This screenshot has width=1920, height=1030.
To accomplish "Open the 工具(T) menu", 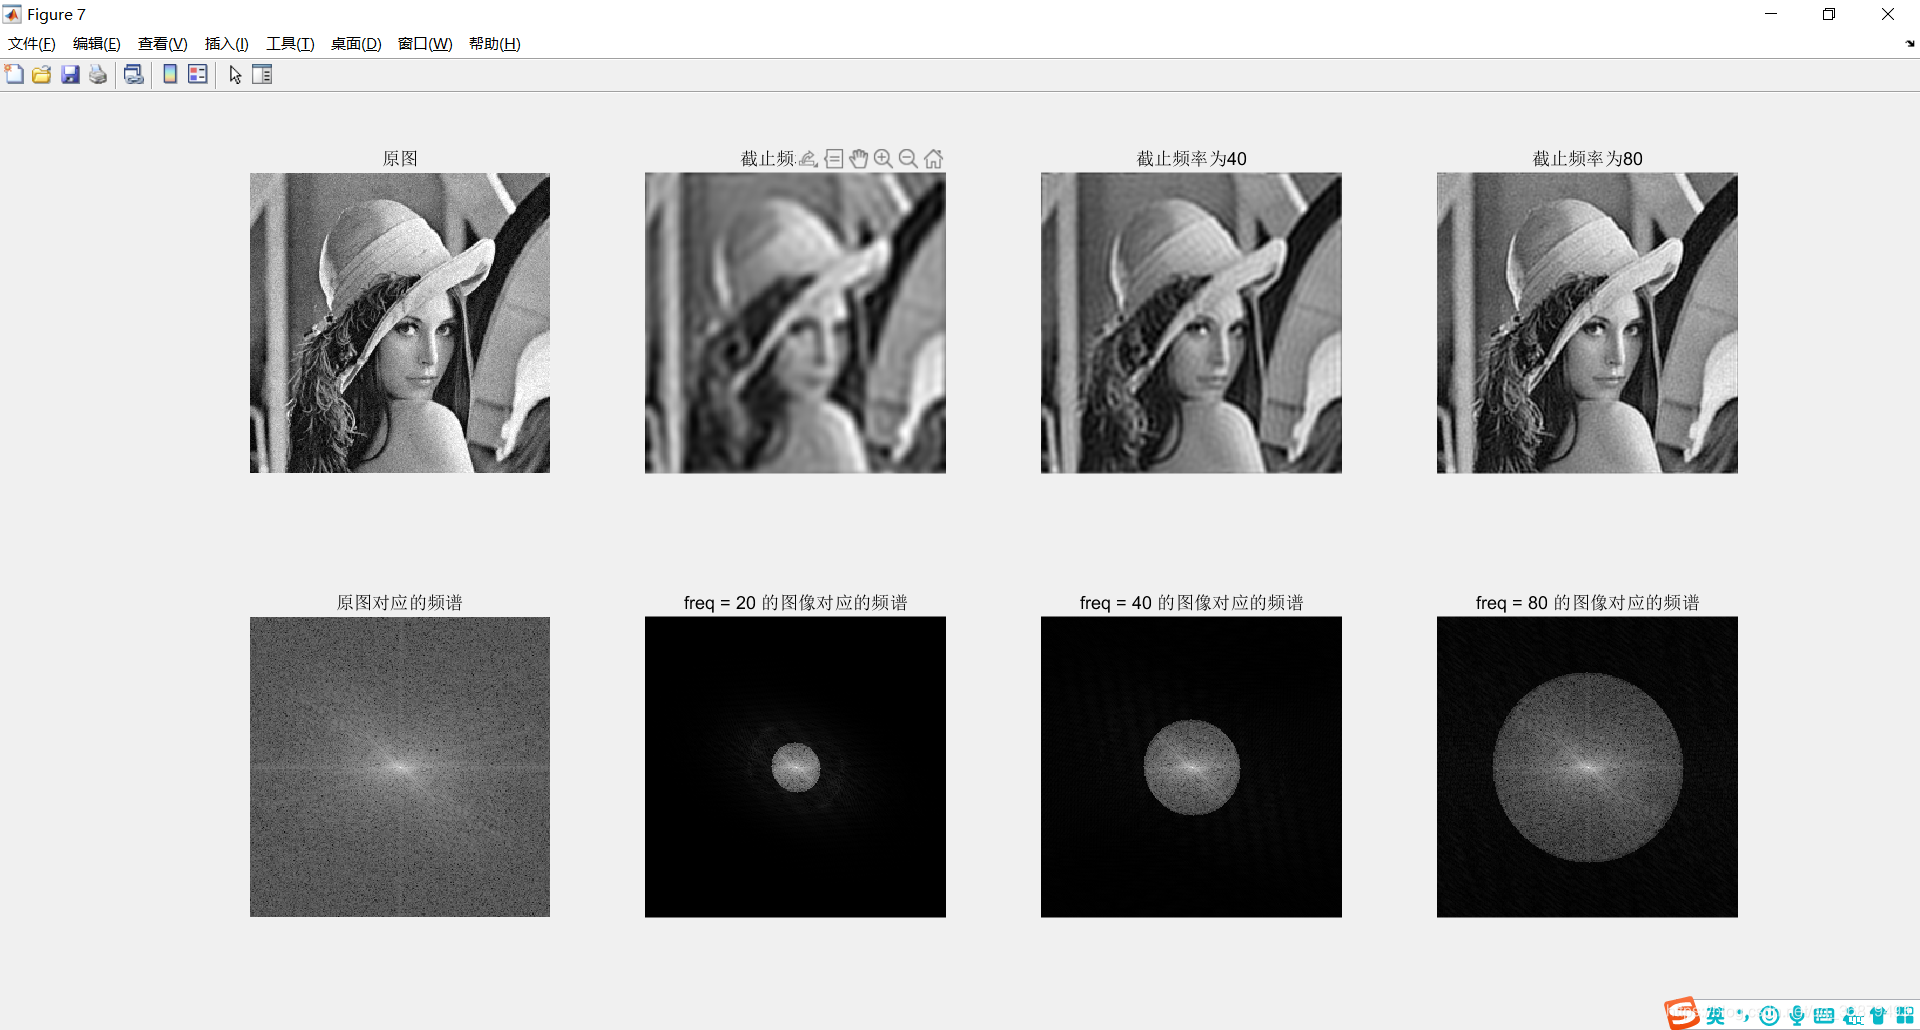I will [290, 44].
